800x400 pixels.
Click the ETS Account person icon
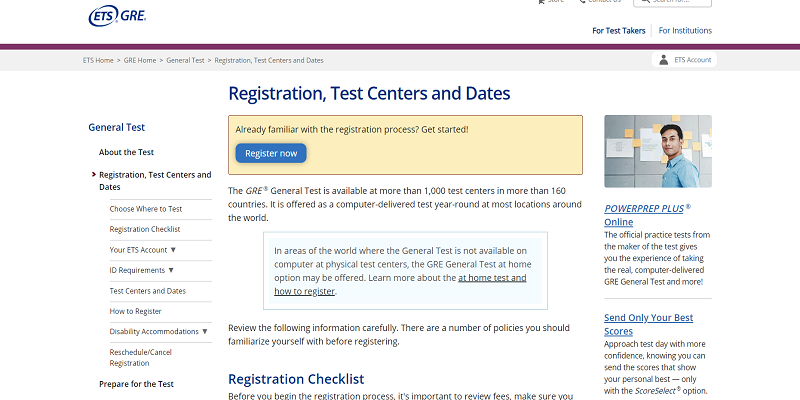pyautogui.click(x=662, y=60)
